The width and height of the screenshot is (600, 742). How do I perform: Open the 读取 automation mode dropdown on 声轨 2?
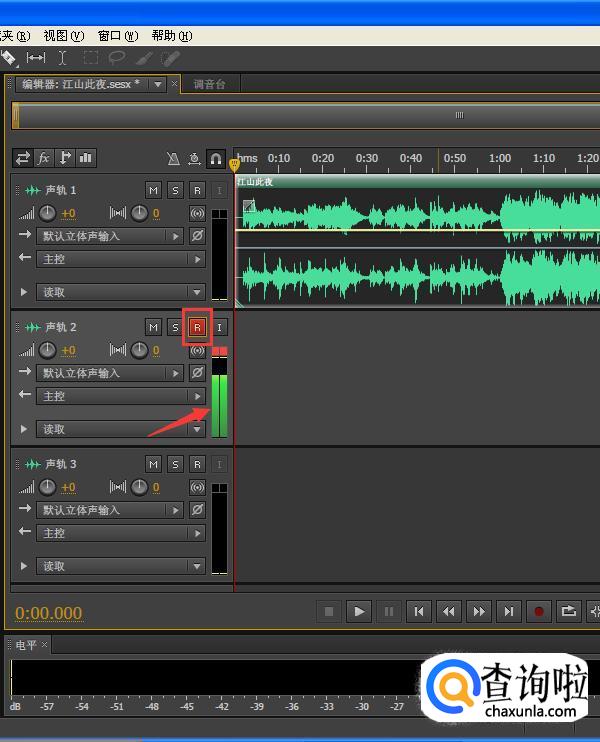coord(122,429)
